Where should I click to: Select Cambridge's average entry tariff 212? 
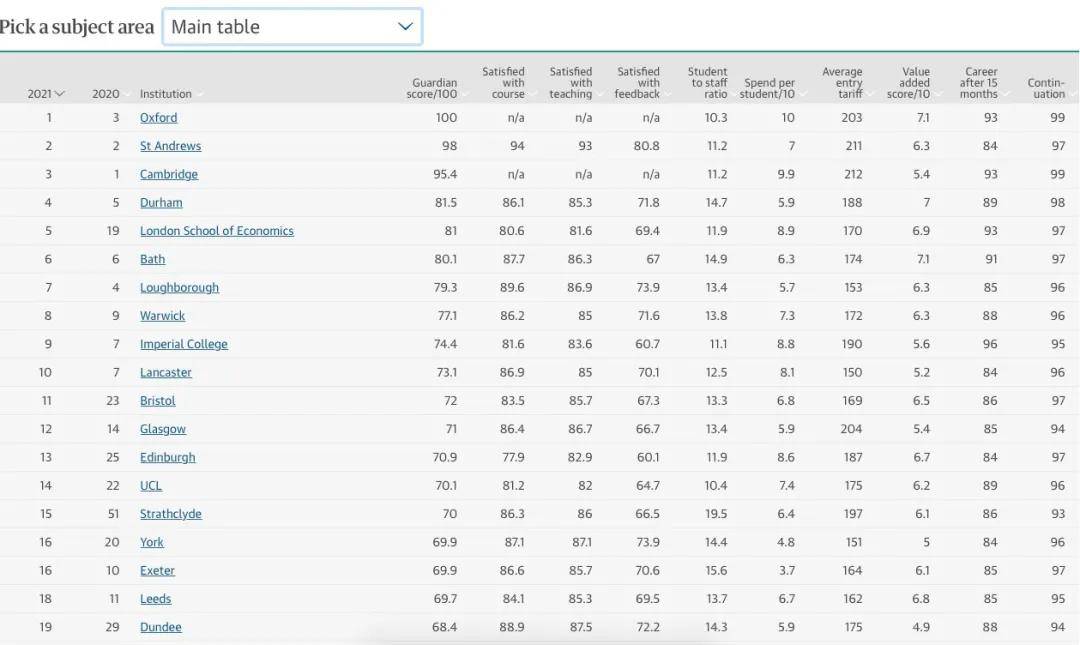[x=853, y=174]
